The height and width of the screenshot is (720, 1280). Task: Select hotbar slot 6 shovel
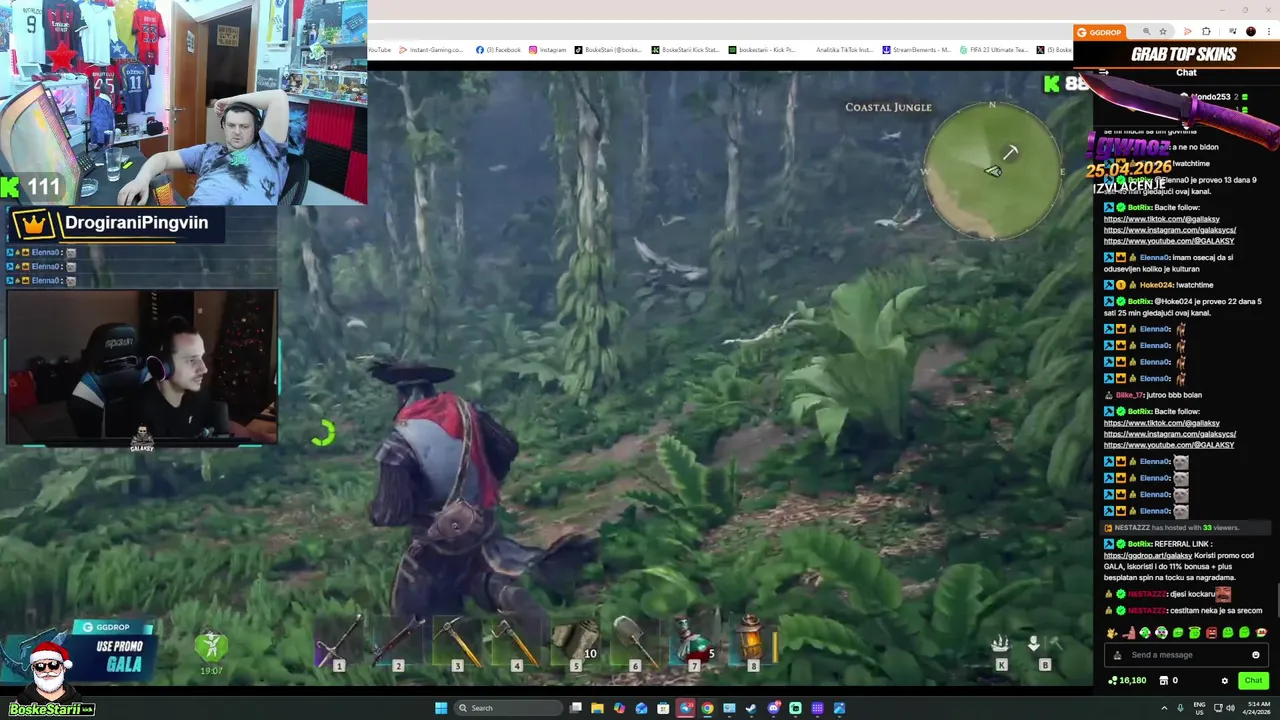click(634, 642)
